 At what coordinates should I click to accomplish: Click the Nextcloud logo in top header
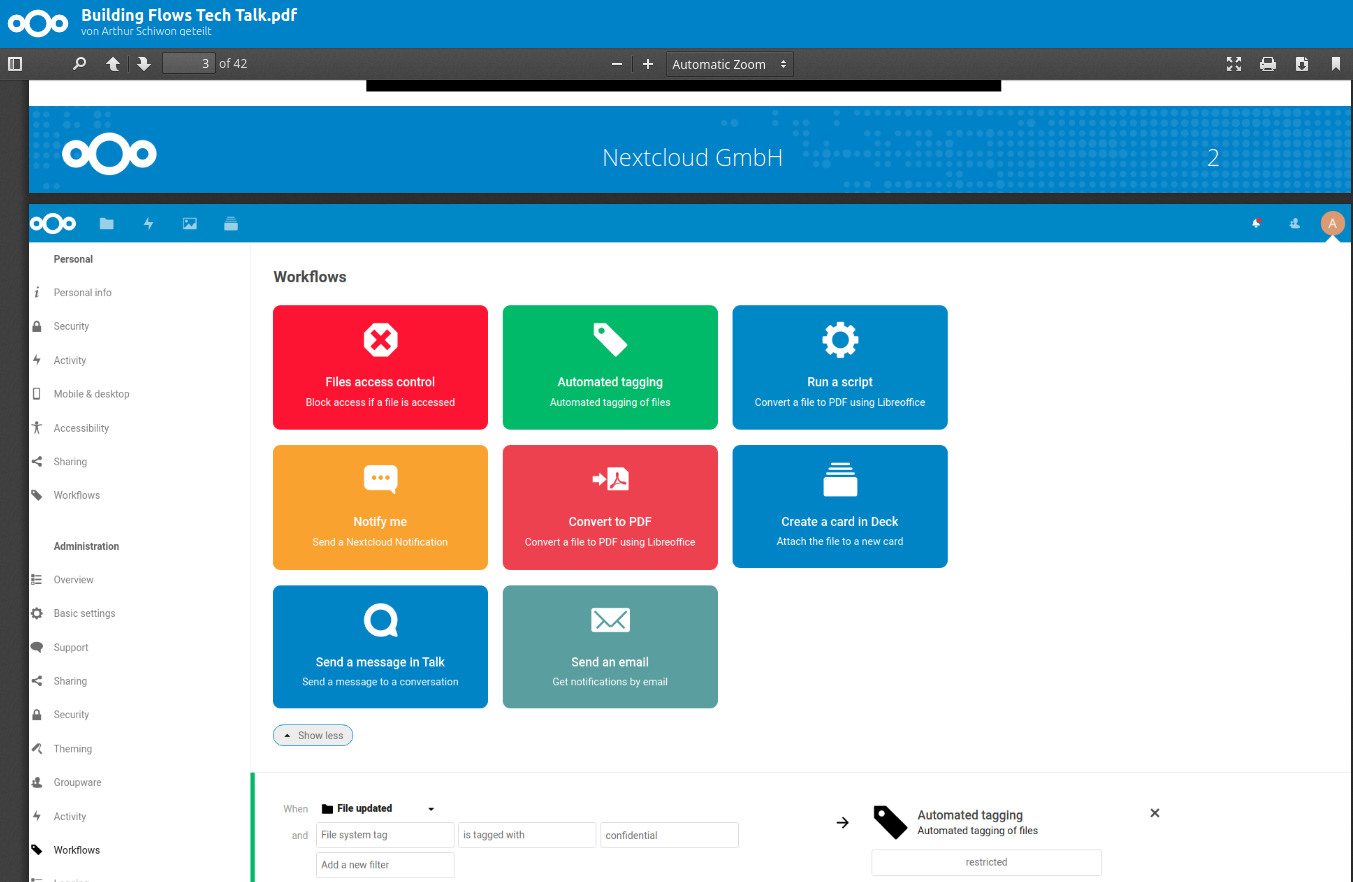39,24
